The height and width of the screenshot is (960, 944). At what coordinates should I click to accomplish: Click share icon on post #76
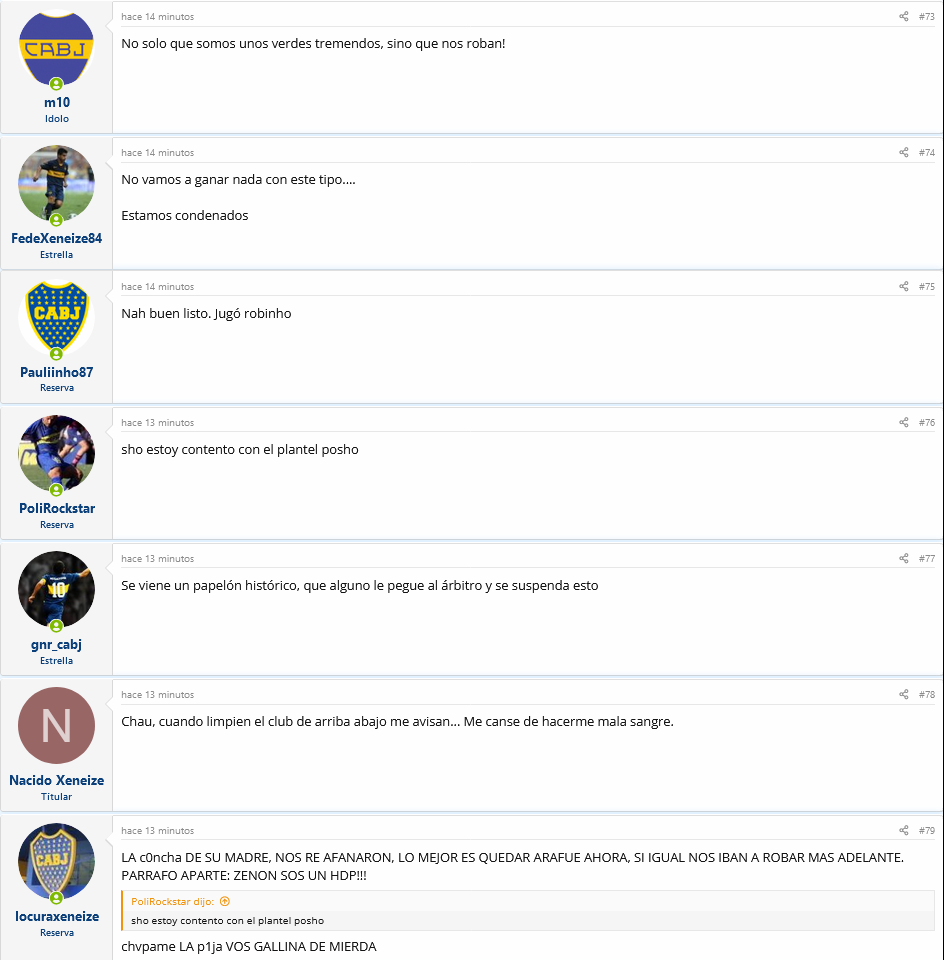(x=903, y=422)
